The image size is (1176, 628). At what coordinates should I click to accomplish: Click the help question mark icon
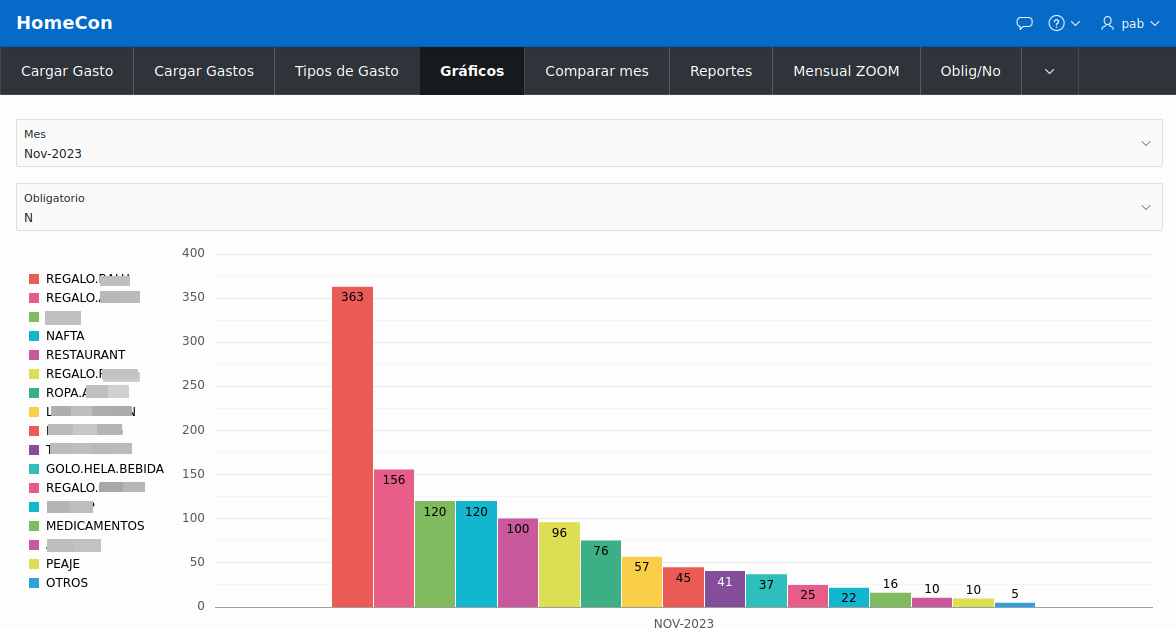pyautogui.click(x=1058, y=22)
